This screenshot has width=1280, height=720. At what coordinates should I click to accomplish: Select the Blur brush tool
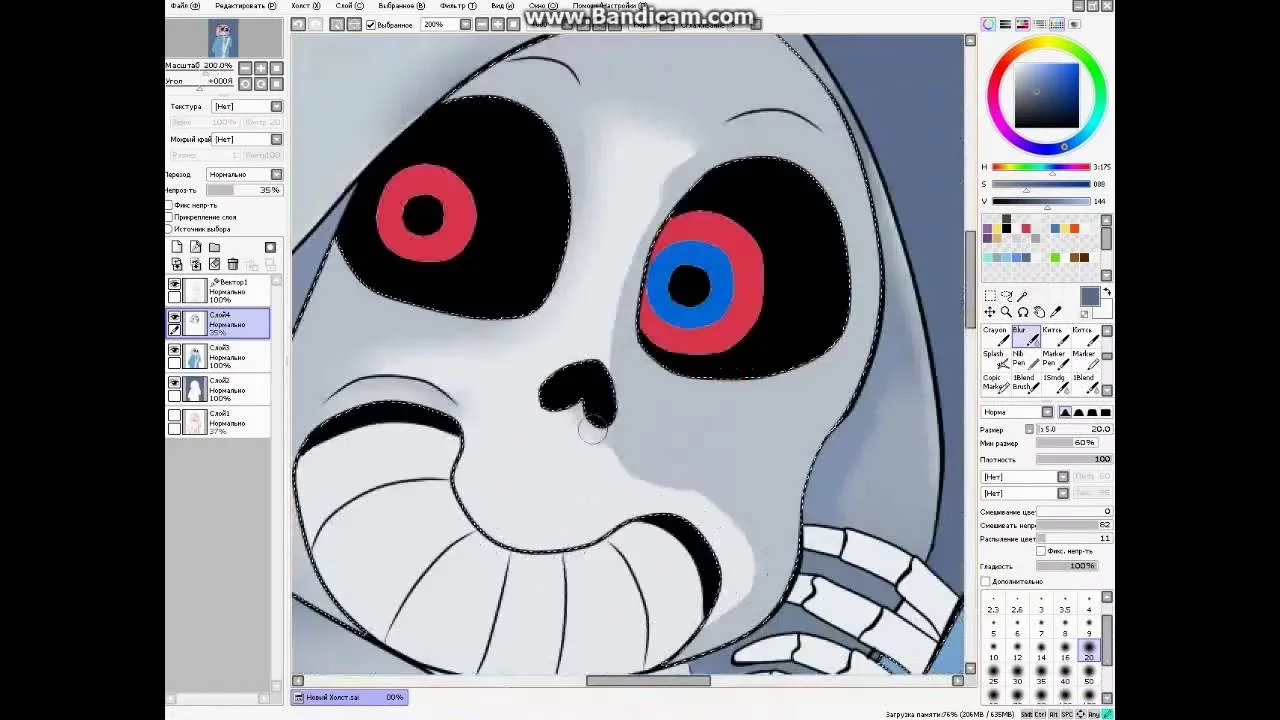(x=1025, y=336)
